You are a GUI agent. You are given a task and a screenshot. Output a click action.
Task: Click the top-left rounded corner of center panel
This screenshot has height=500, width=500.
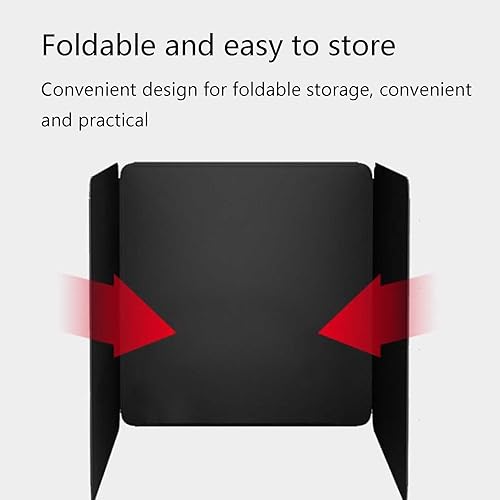pyautogui.click(x=126, y=168)
